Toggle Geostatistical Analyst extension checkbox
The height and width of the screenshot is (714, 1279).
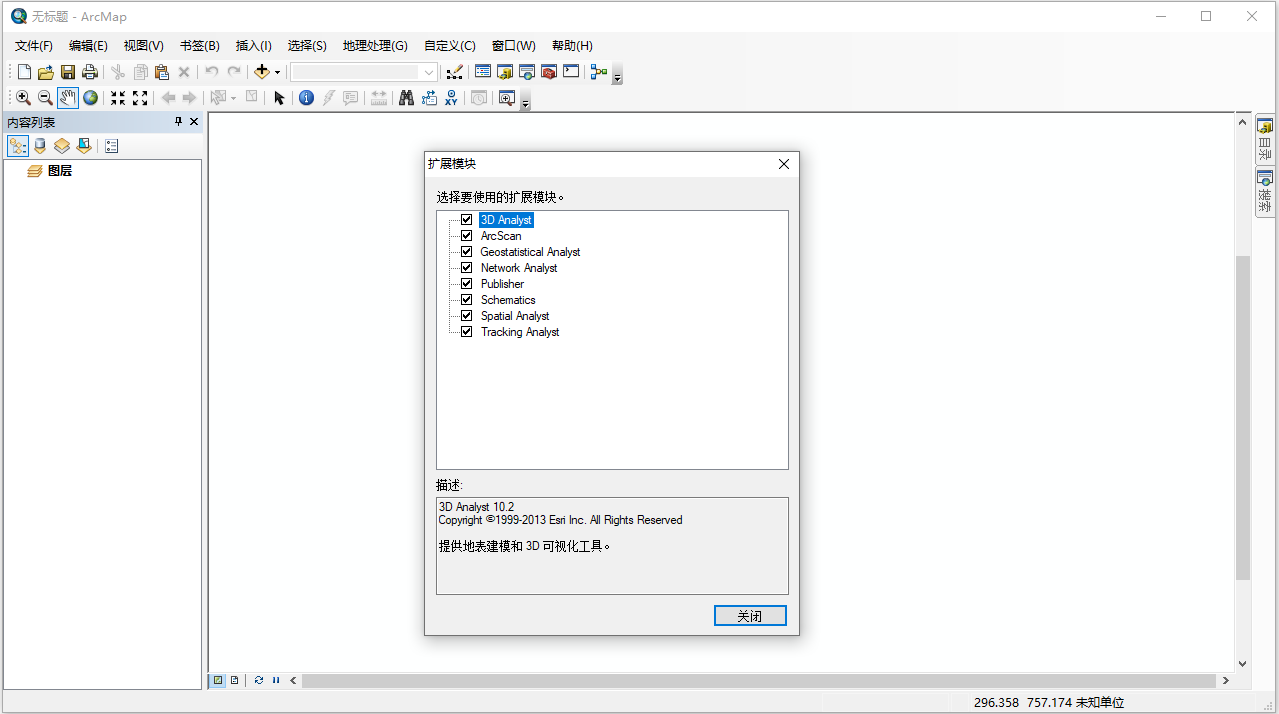[466, 252]
